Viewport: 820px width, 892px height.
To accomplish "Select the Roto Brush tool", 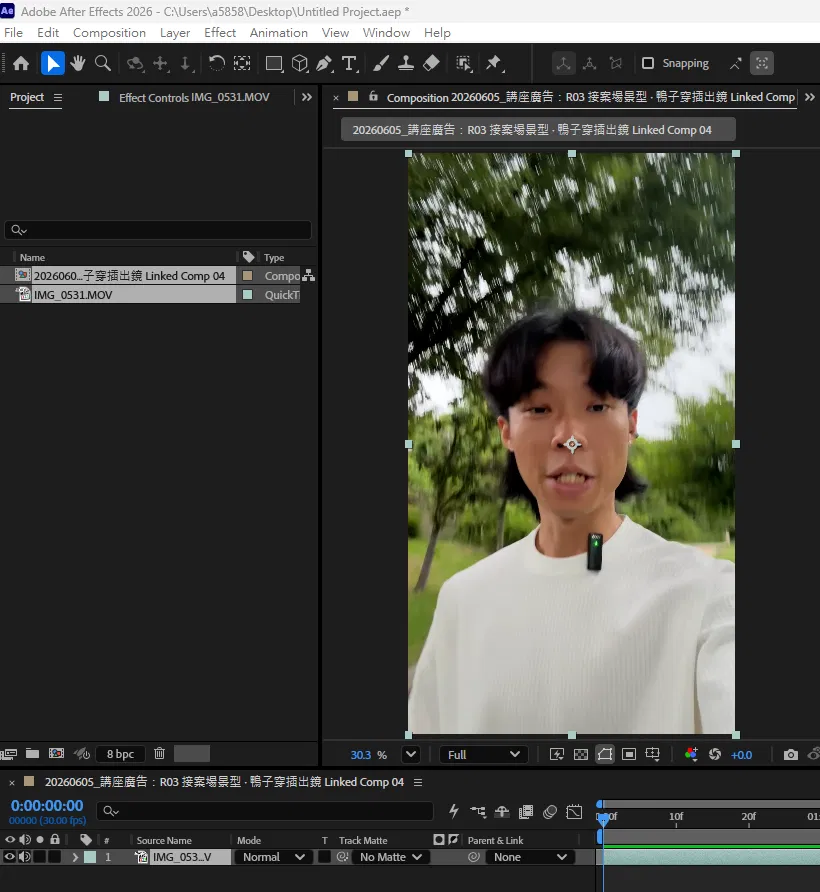I will 464,63.
